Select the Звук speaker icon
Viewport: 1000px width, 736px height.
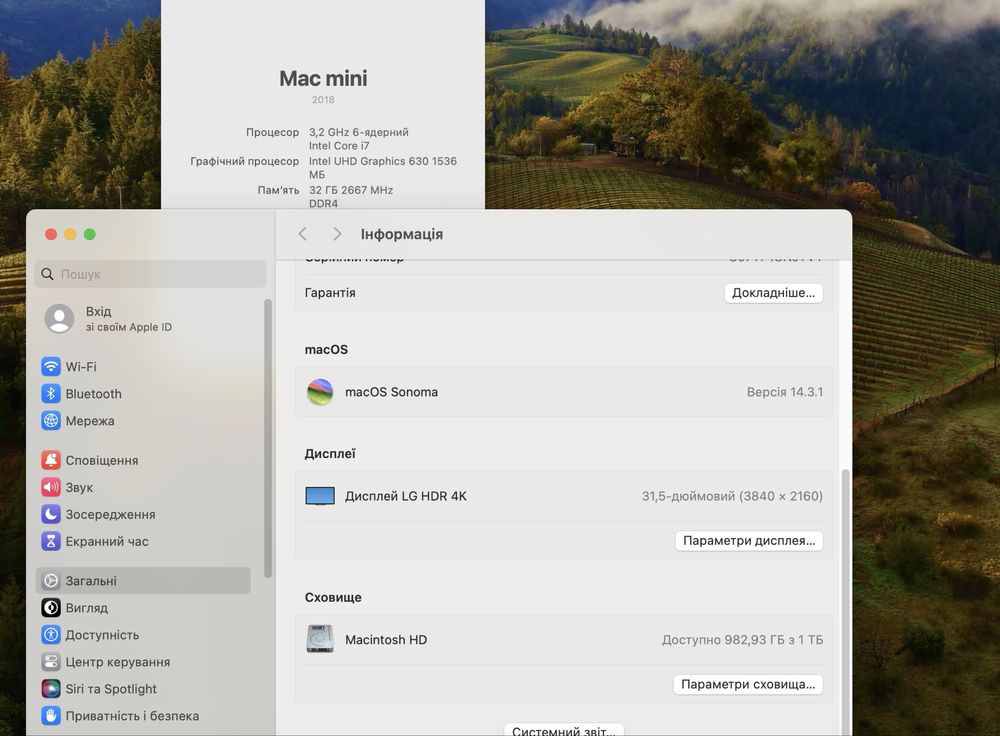[51, 487]
